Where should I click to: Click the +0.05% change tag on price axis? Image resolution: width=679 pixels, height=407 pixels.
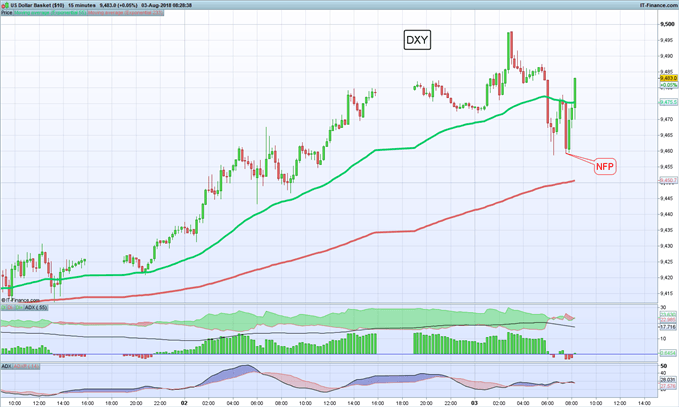668,85
